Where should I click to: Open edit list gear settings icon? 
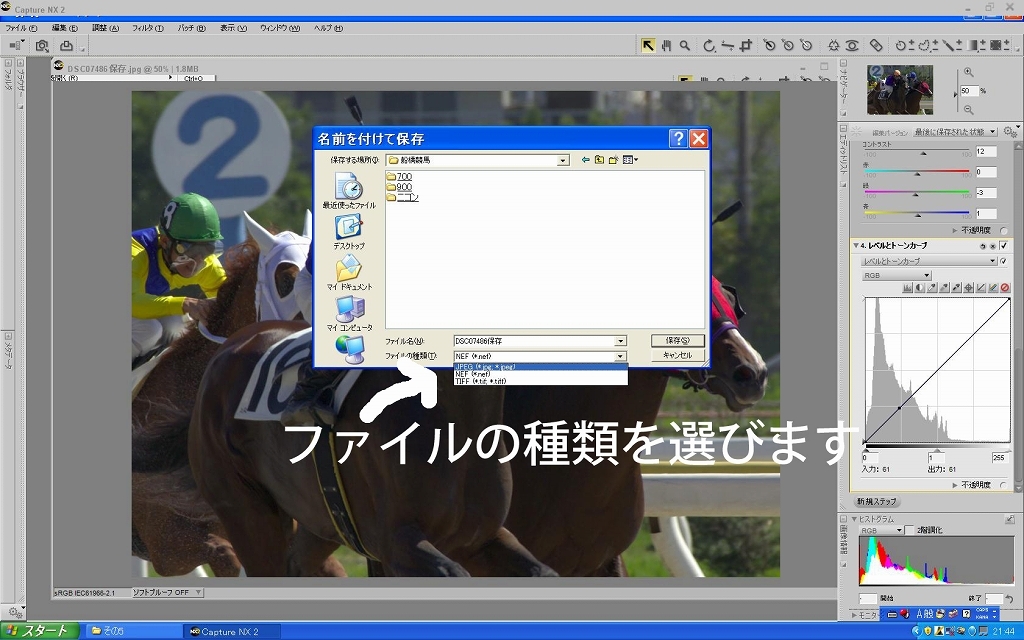(x=1010, y=131)
